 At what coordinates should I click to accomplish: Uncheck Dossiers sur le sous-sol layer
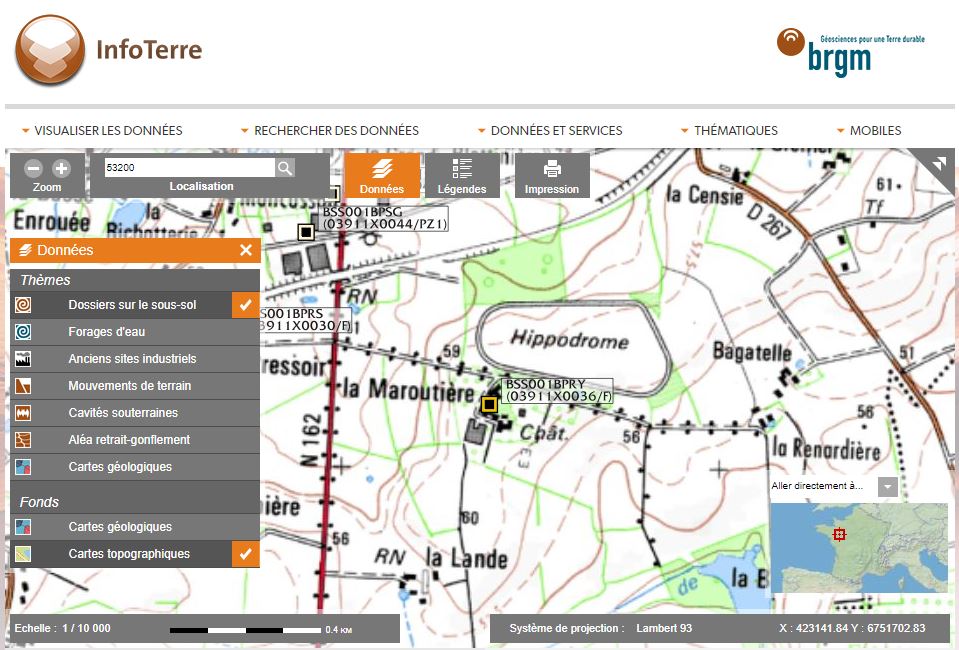pyautogui.click(x=246, y=305)
